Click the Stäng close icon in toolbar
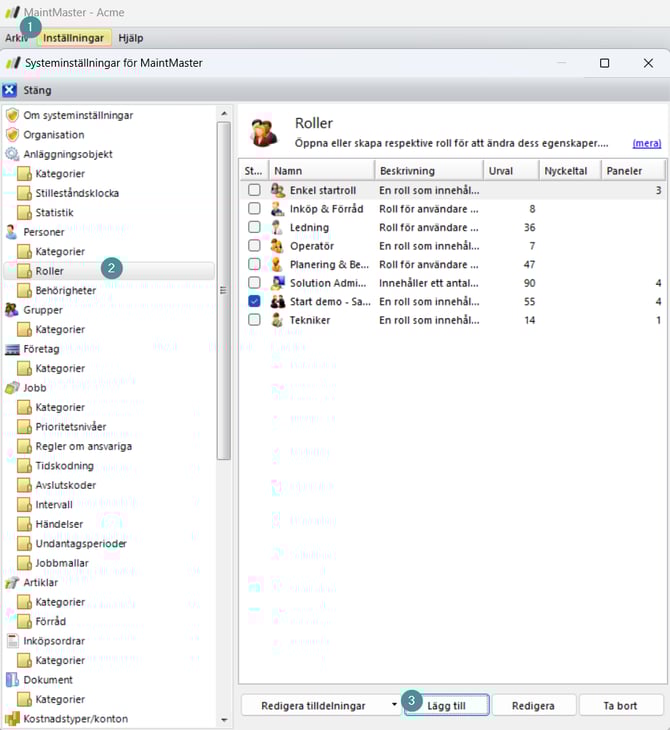This screenshot has height=730, width=670. click(9, 90)
